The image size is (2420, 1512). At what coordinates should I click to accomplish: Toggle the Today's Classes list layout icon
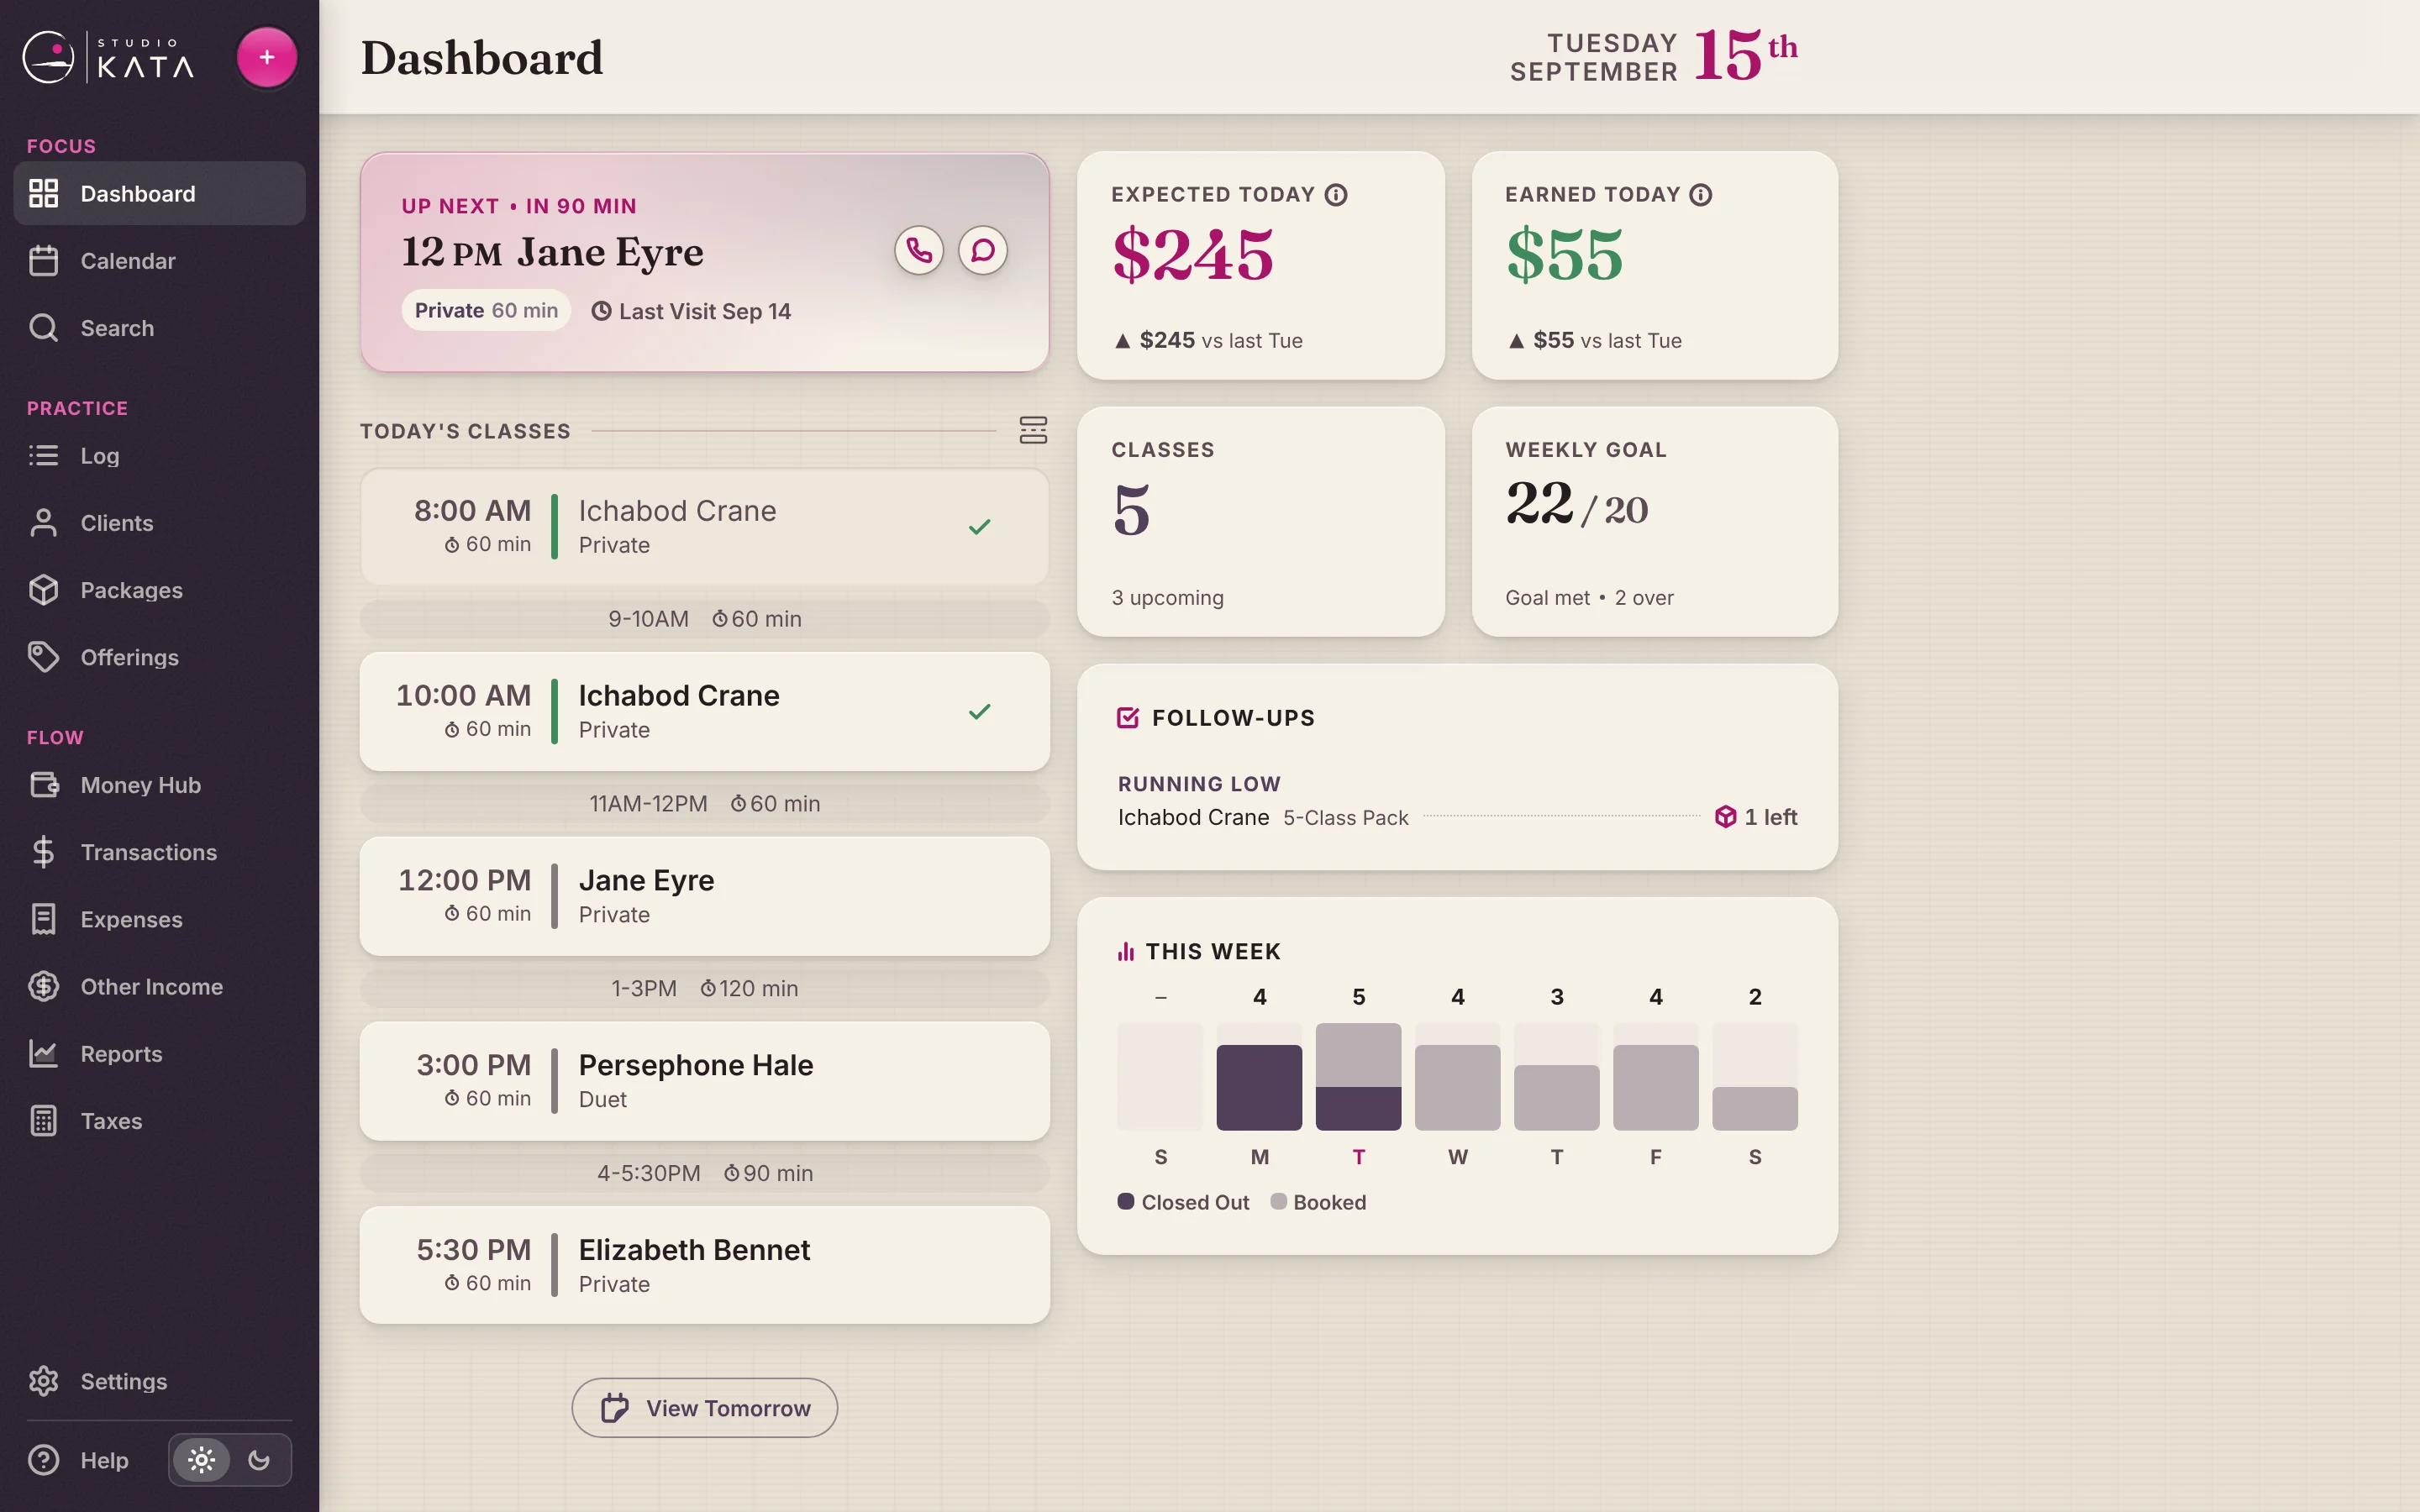coord(1033,430)
